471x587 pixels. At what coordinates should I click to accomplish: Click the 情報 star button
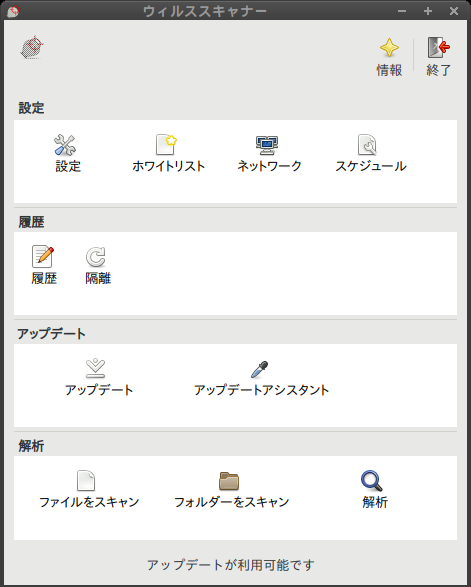389,57
